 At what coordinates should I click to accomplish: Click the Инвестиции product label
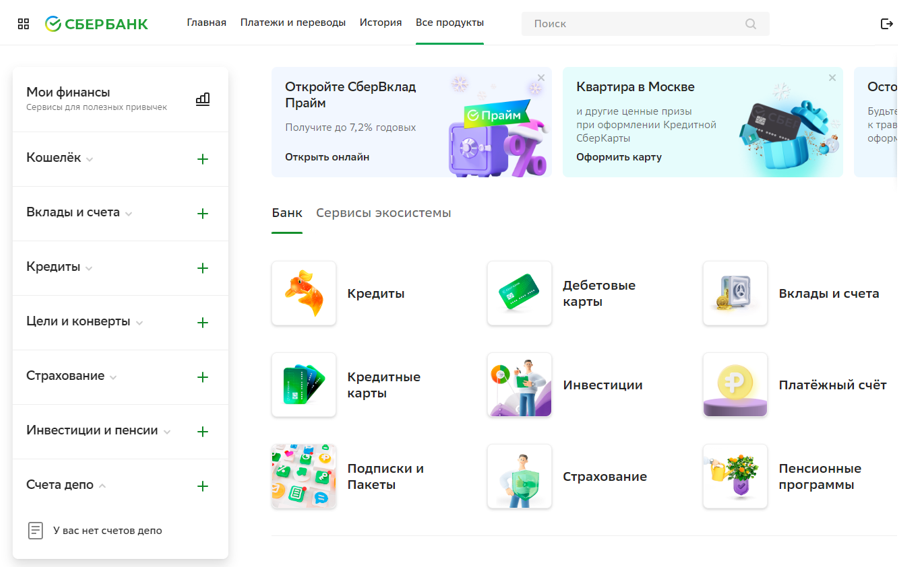point(602,385)
